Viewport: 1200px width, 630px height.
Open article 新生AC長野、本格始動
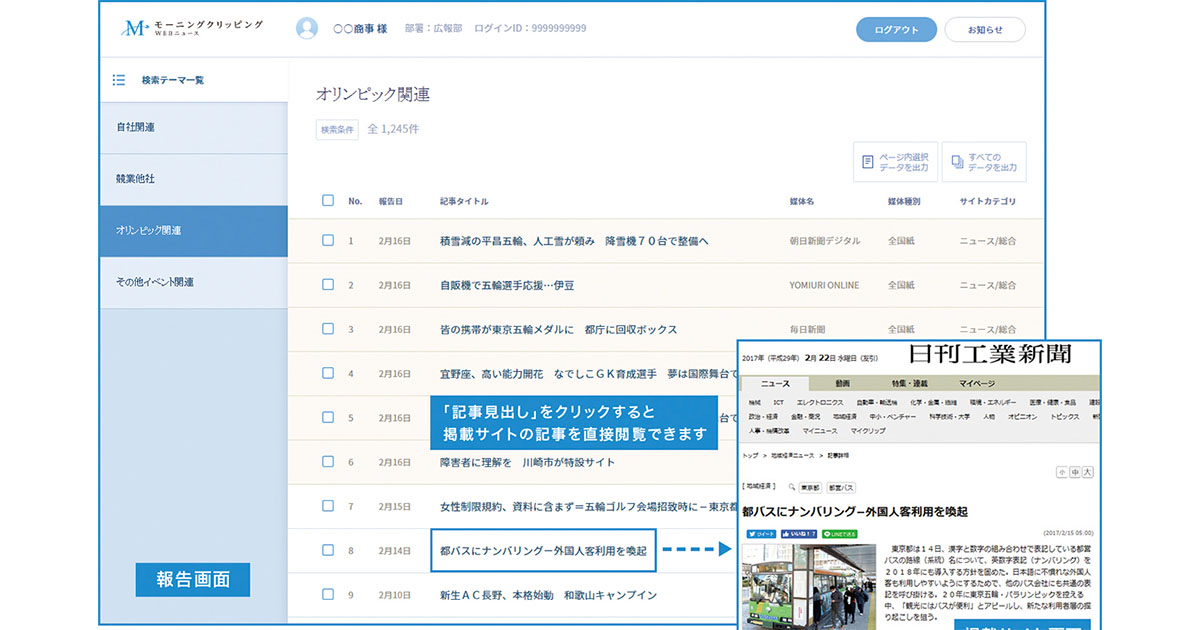(x=548, y=594)
